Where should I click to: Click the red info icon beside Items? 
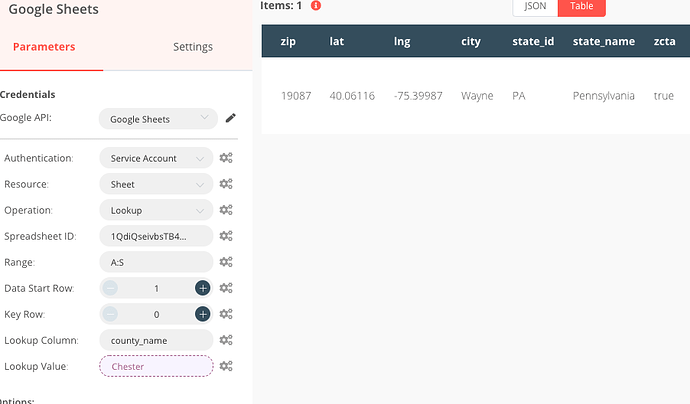point(316,5)
